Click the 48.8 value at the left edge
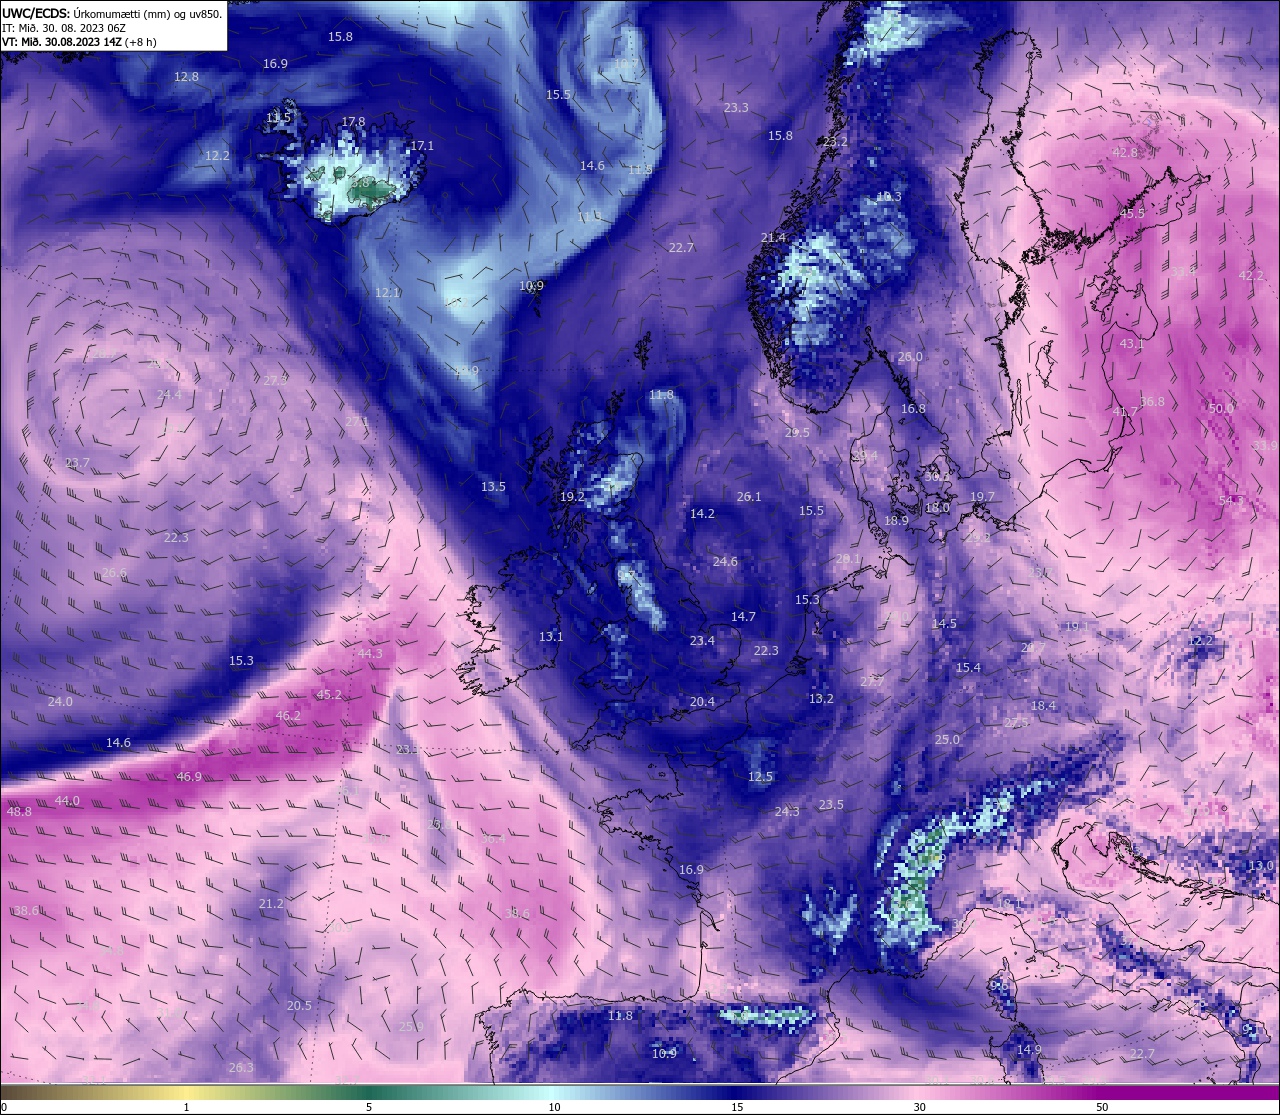 click(x=19, y=812)
